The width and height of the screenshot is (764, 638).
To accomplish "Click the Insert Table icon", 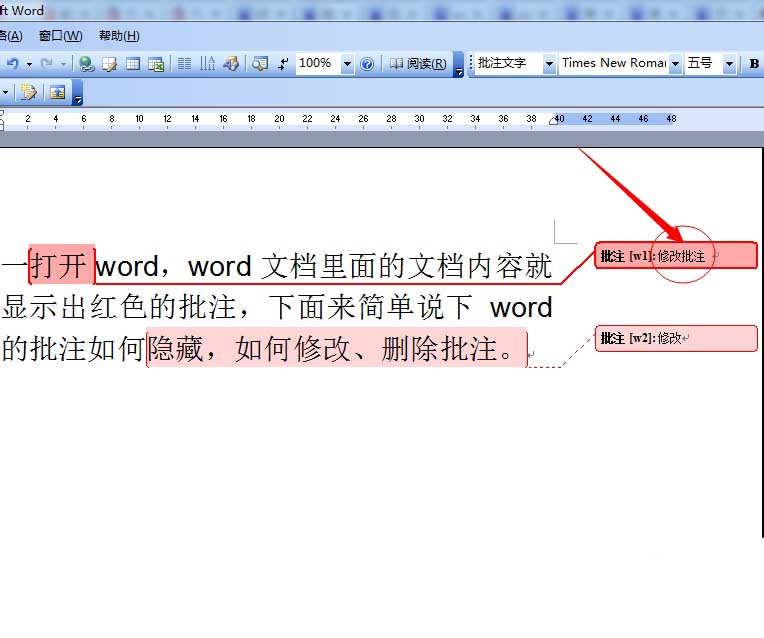I will pyautogui.click(x=133, y=64).
